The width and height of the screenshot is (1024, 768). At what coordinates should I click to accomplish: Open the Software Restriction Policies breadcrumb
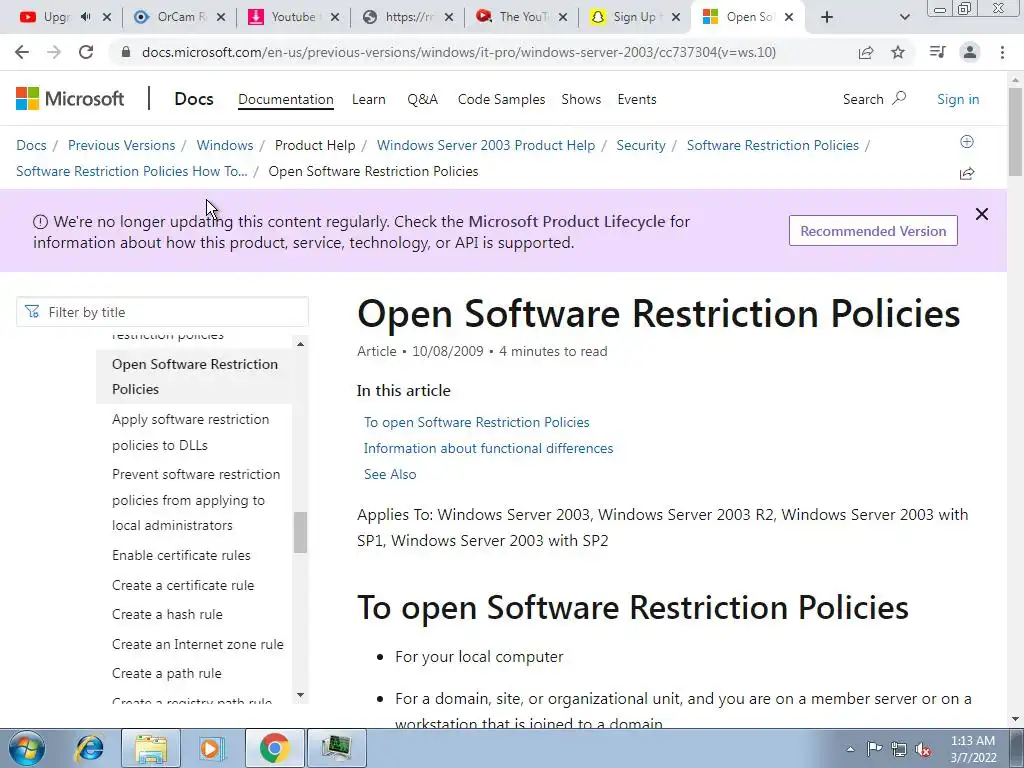pyautogui.click(x=773, y=145)
